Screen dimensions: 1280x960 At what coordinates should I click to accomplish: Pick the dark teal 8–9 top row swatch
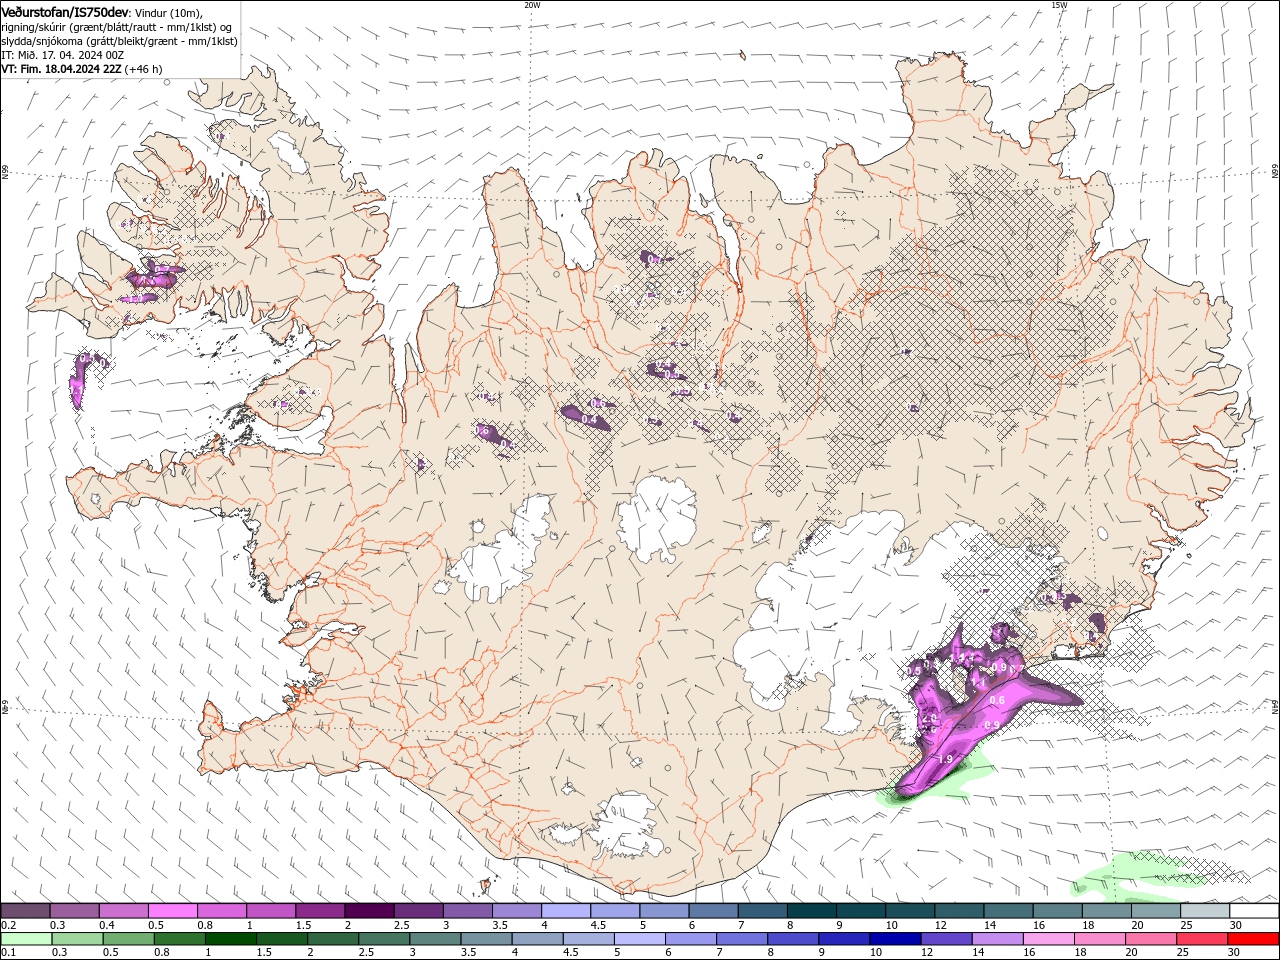(812, 911)
